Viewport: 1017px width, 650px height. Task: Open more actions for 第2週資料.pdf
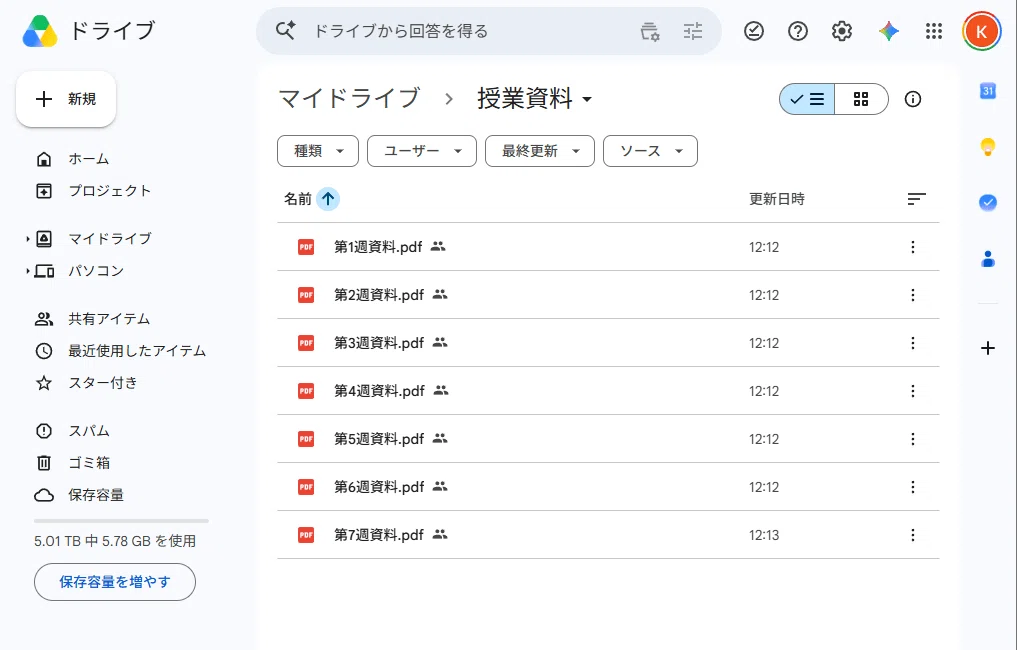click(913, 295)
